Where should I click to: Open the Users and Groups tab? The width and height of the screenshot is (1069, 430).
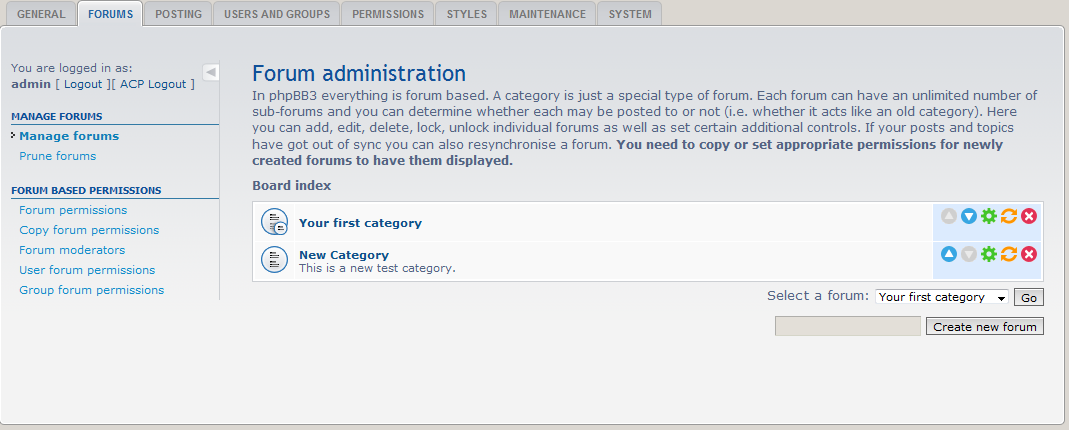pos(277,14)
